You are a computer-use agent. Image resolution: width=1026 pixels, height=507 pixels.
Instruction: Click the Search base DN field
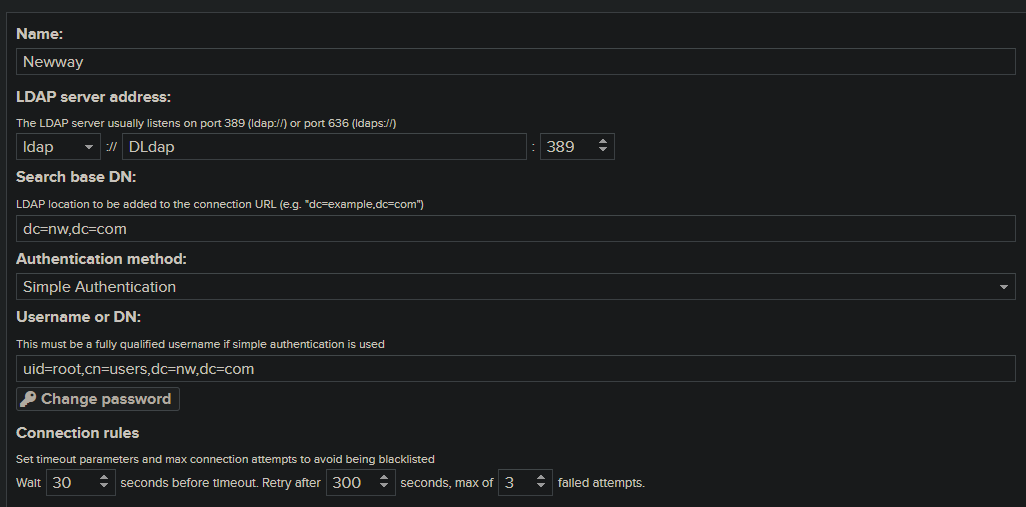(516, 229)
